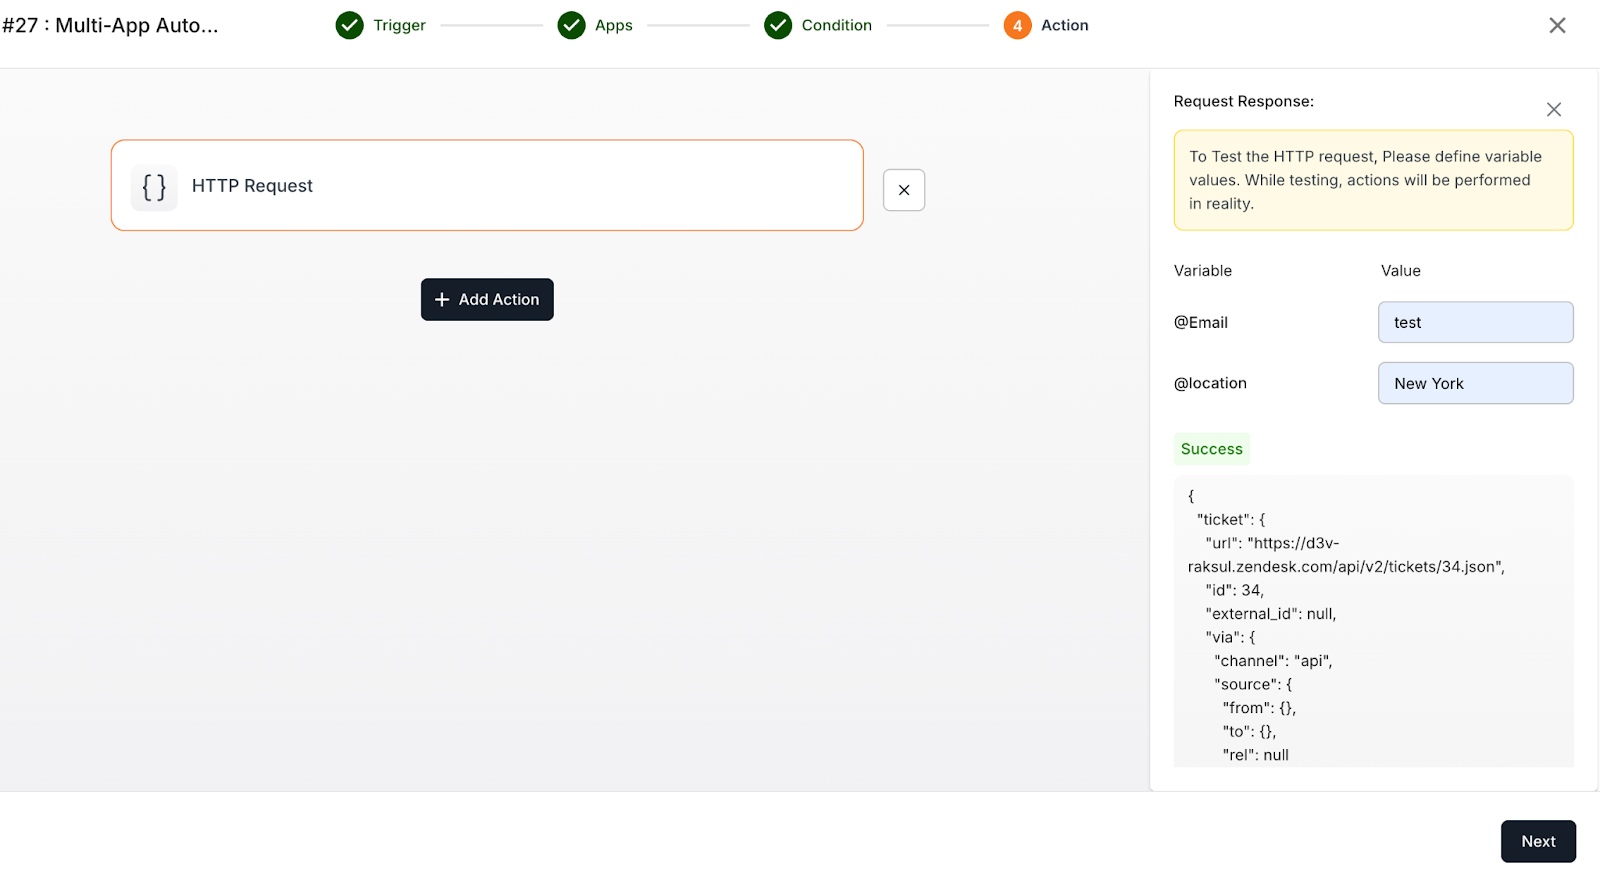Go to the Trigger step label
1600x877 pixels.
pos(399,25)
